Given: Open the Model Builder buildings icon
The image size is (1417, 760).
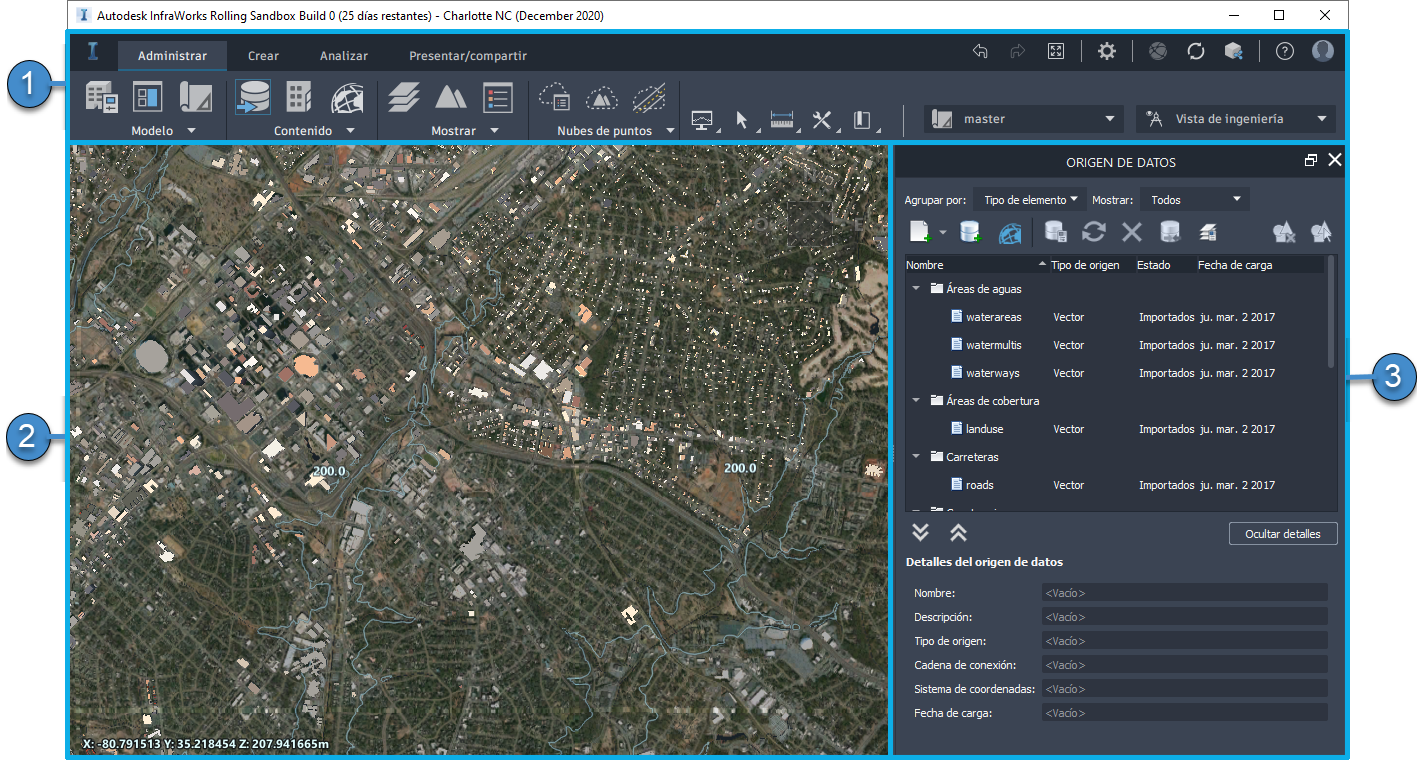Looking at the screenshot, I should tap(101, 97).
